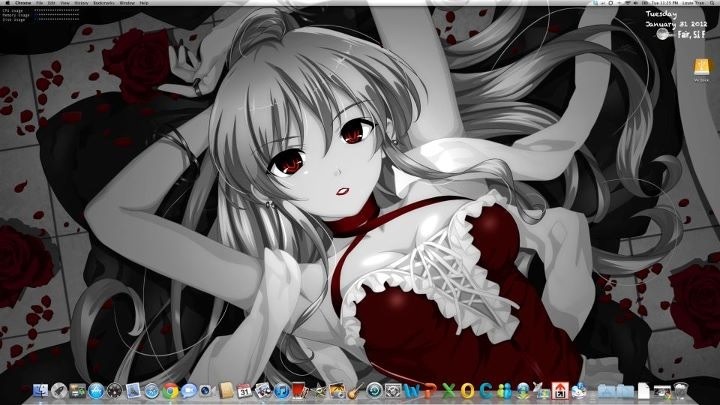Click the 'January 31 2012' date text
The image size is (720, 405).
coord(676,24)
